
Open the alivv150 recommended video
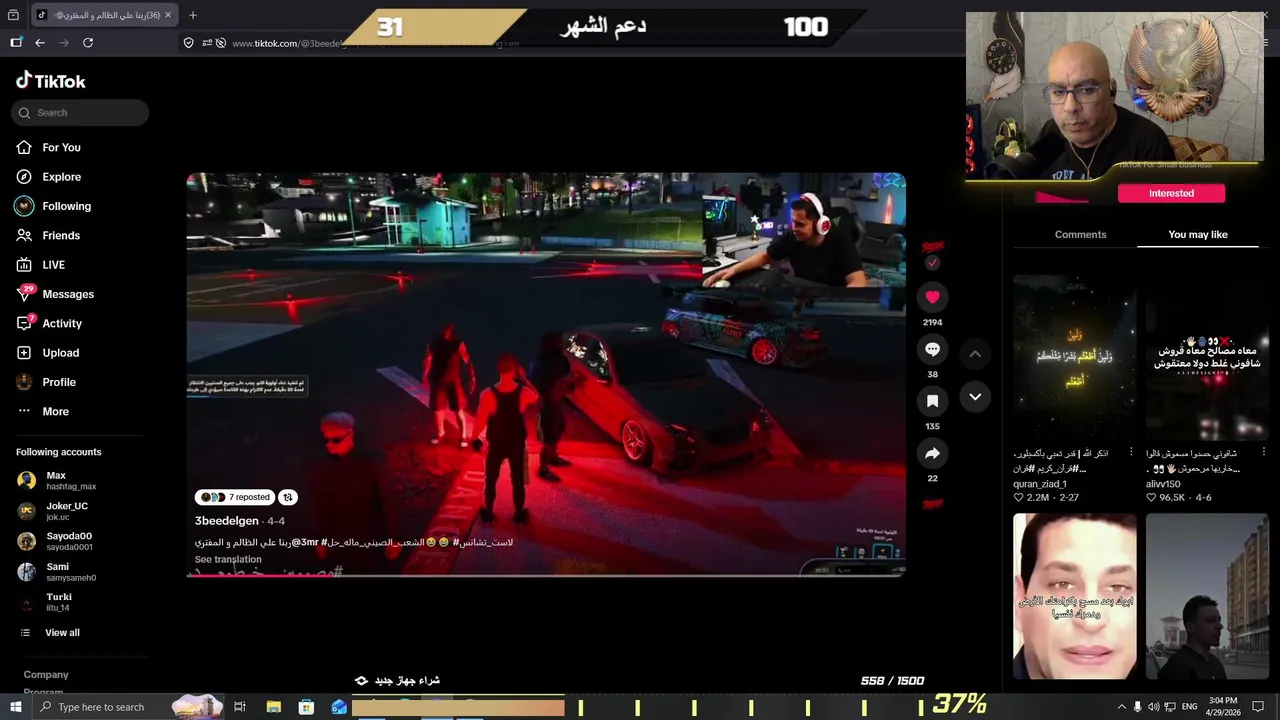pyautogui.click(x=1207, y=357)
